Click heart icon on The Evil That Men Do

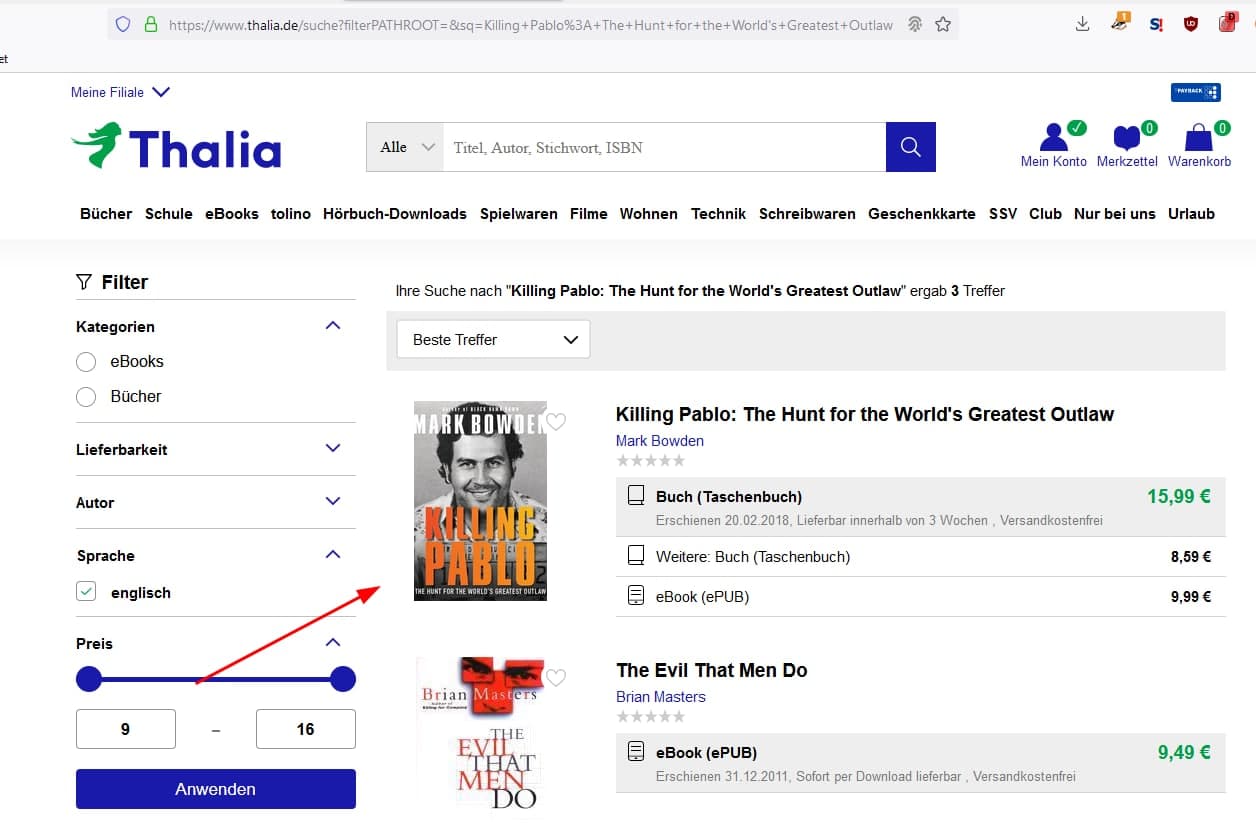click(x=556, y=678)
